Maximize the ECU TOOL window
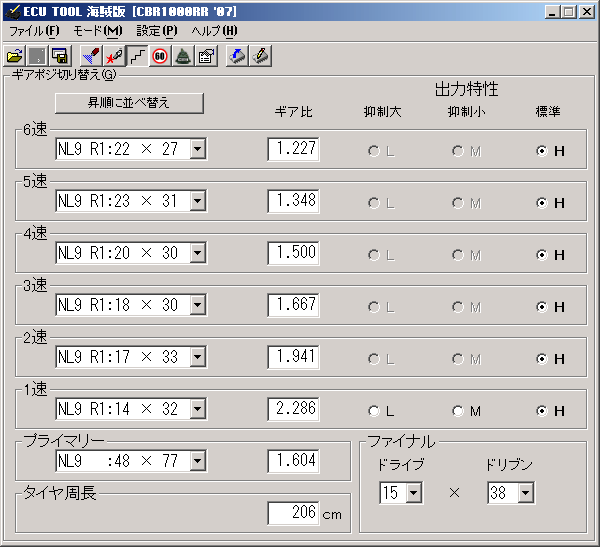Image resolution: width=600 pixels, height=547 pixels. pos(569,12)
